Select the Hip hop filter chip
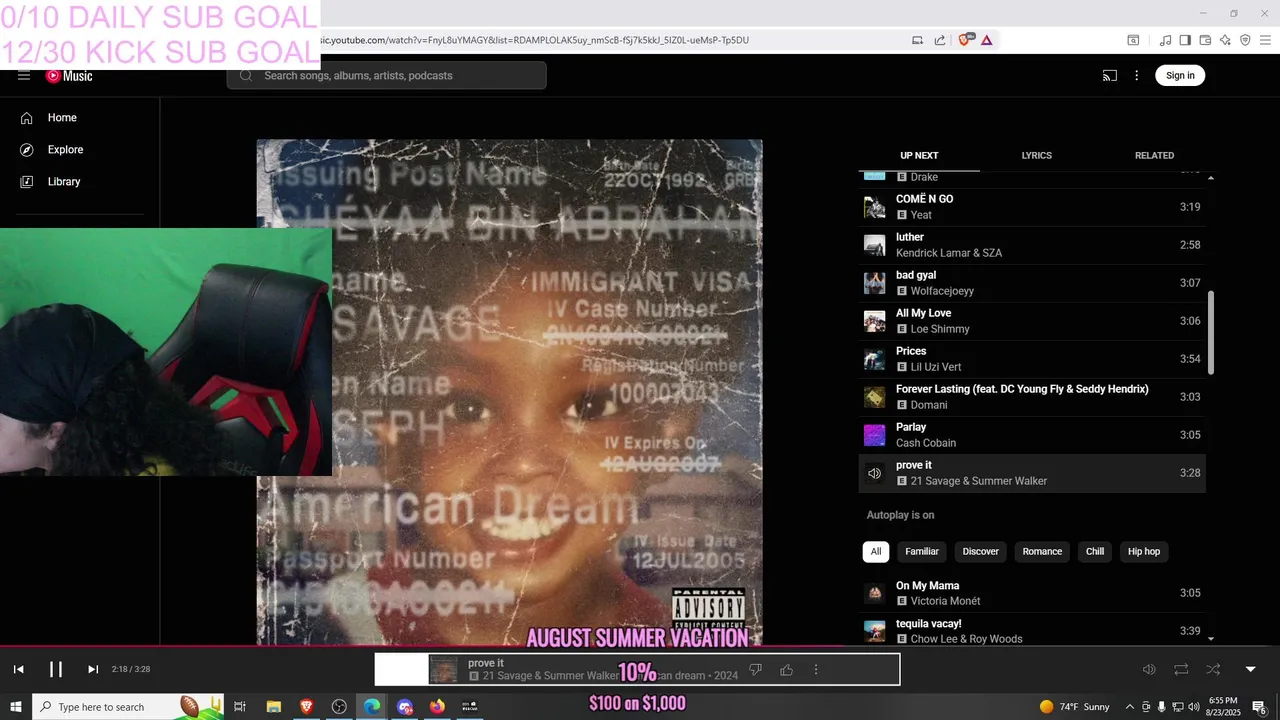Viewport: 1280px width, 720px height. coord(1144,552)
